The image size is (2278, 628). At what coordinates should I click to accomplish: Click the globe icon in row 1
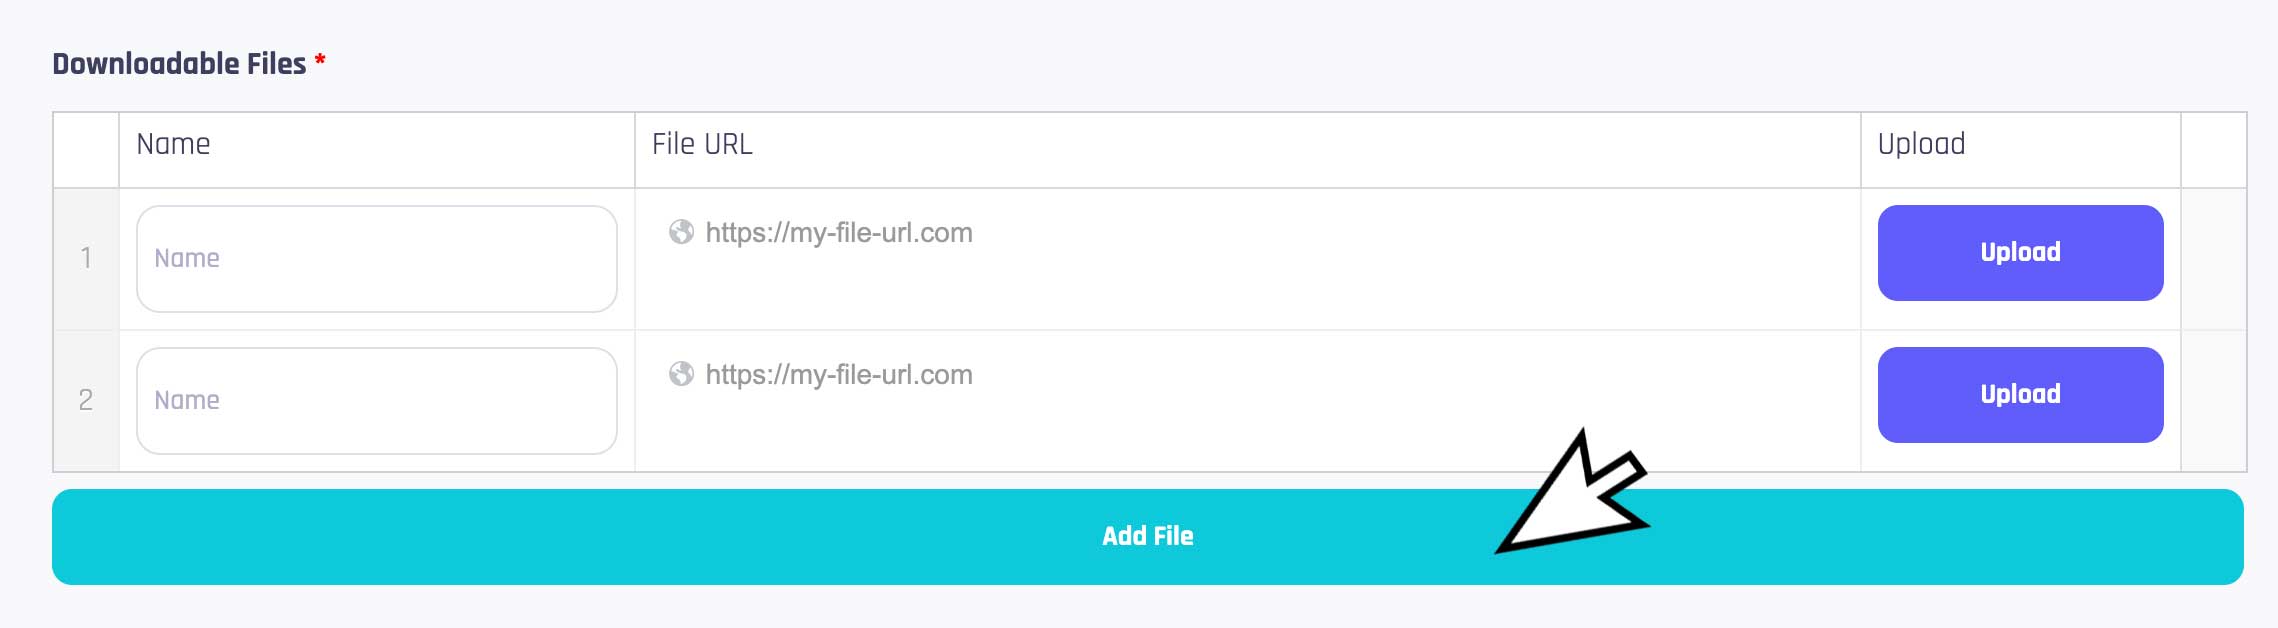click(x=681, y=232)
